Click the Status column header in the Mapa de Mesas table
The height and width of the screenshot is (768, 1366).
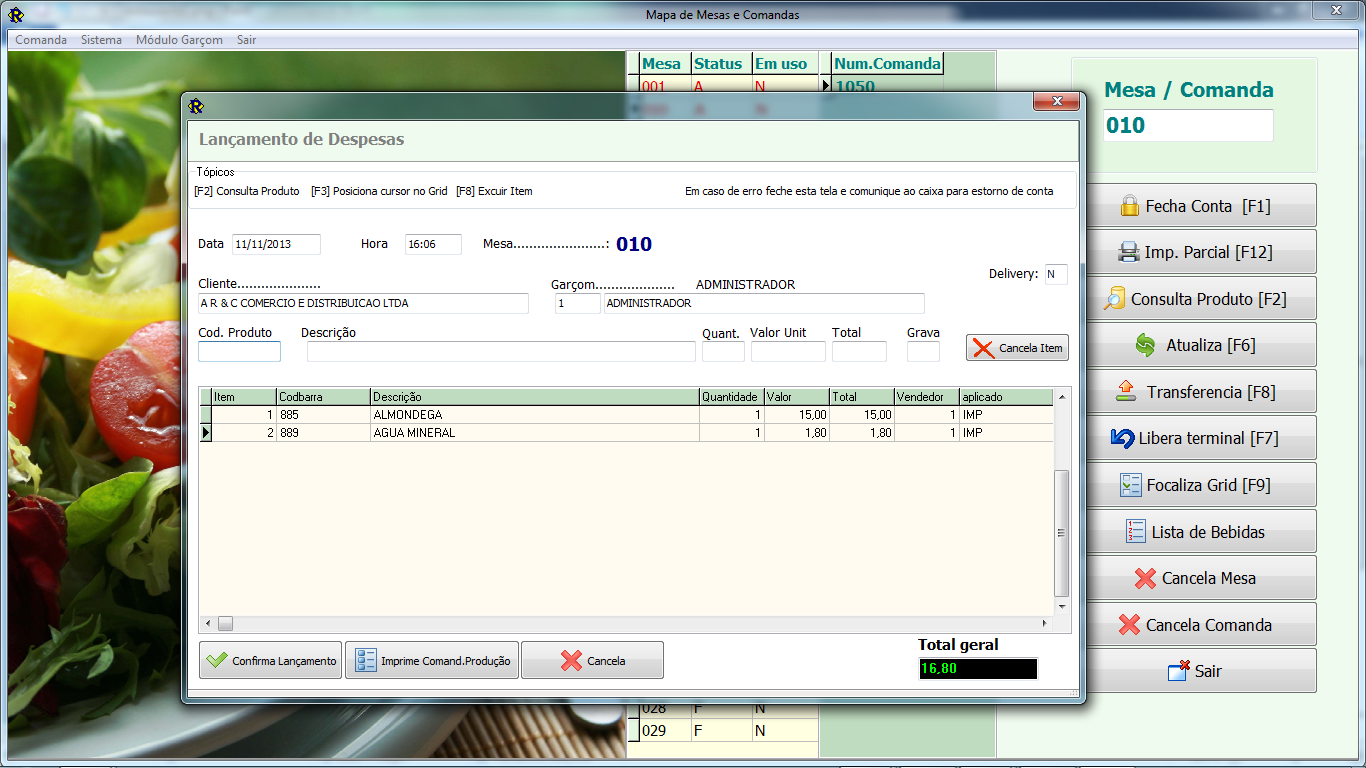[721, 64]
